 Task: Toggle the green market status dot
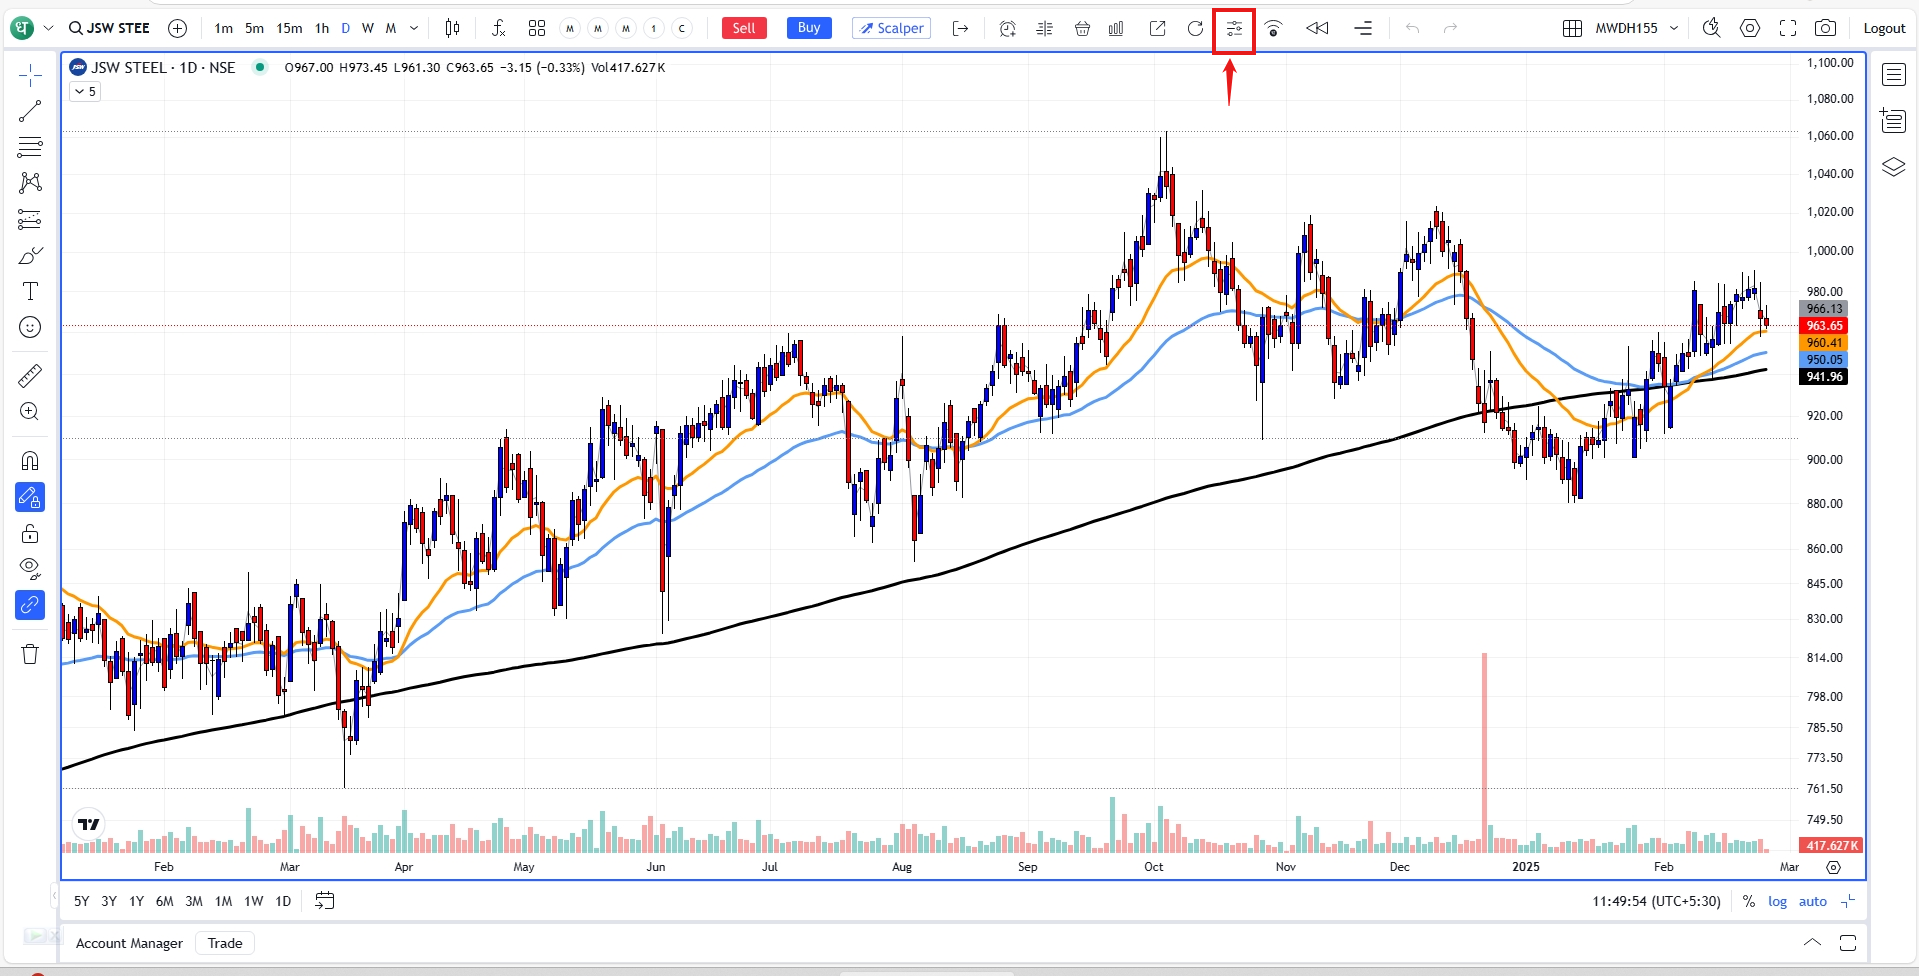(260, 67)
